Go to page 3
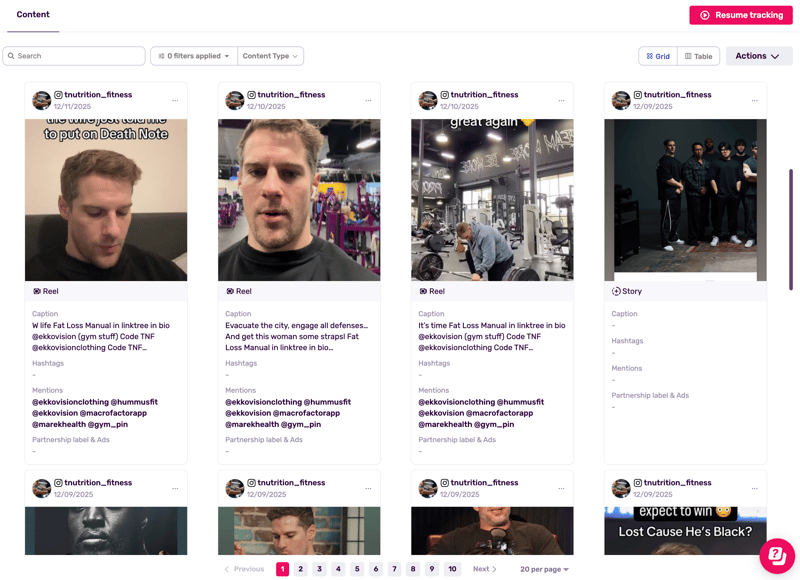Screen dimensions: 800x580 tap(319, 569)
